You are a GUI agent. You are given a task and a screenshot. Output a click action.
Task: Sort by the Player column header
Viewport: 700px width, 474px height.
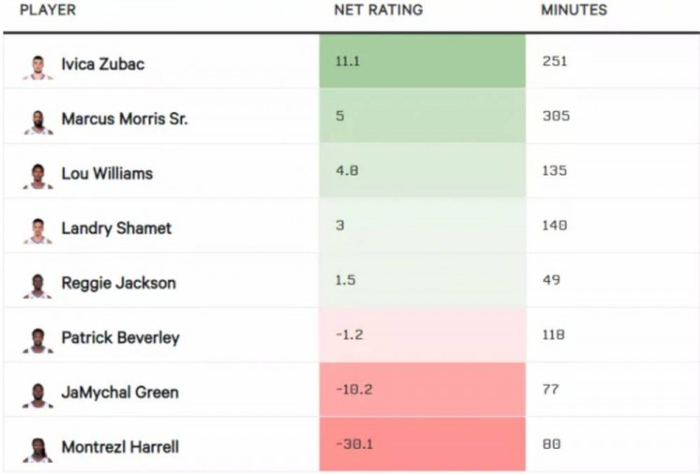pos(48,10)
